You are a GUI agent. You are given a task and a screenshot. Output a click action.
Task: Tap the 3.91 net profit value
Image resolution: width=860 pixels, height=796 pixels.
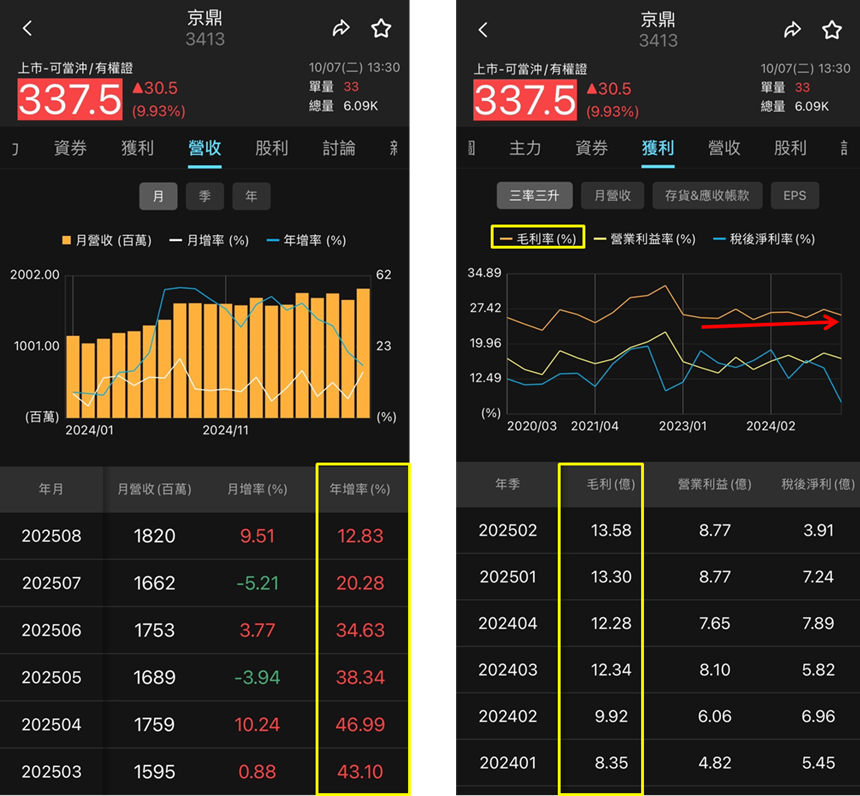[818, 530]
